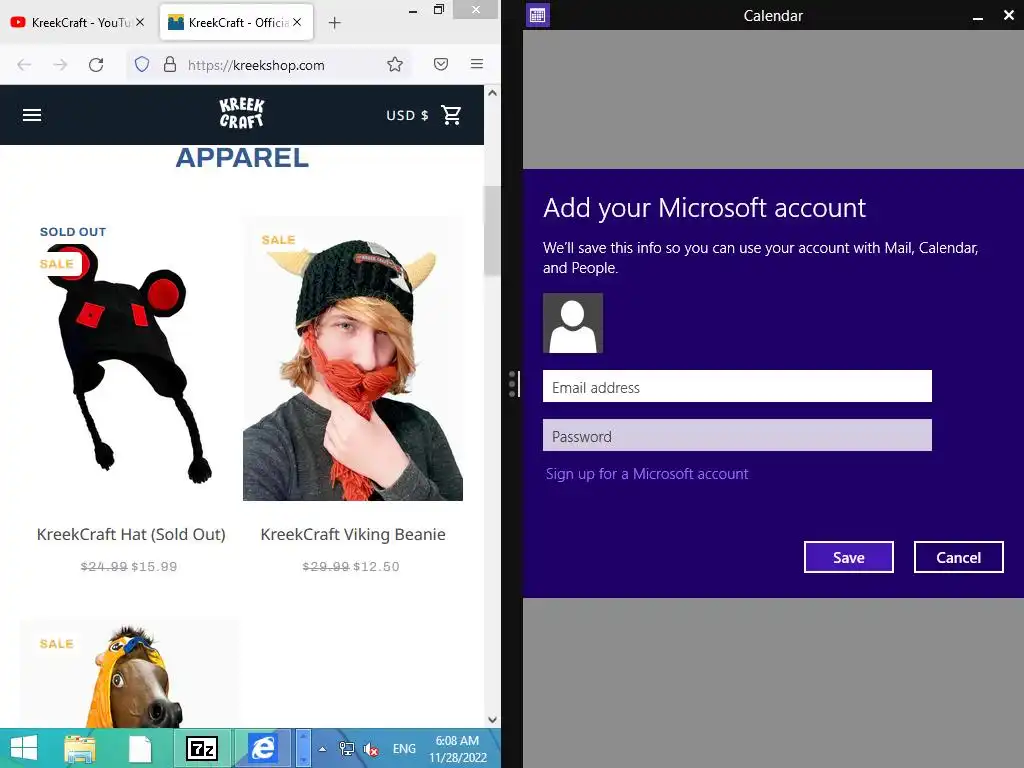The image size is (1024, 768).
Task: Open the tracking protection shield icon
Action: pyautogui.click(x=142, y=64)
